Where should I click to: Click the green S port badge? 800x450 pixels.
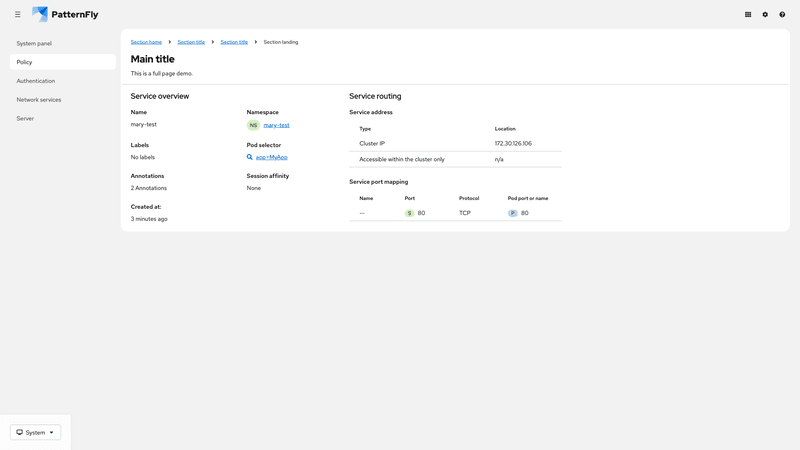pos(409,213)
